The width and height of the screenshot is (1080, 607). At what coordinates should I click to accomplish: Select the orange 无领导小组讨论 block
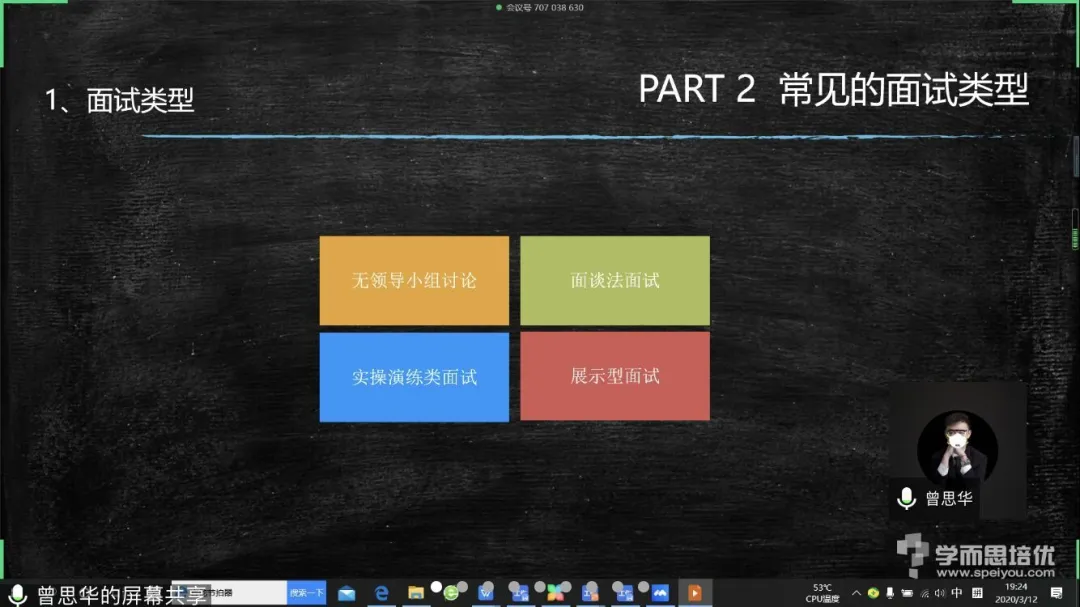414,281
